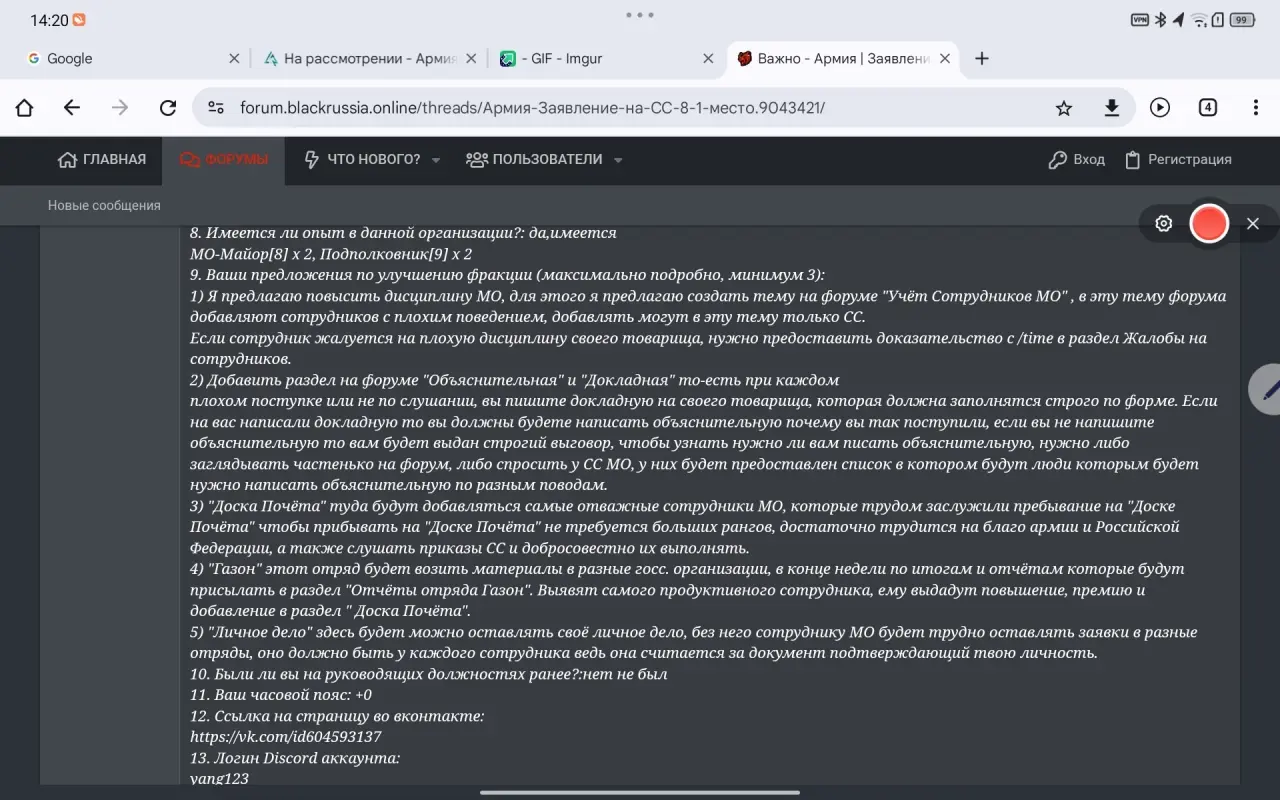Open Новые сообщения link
The height and width of the screenshot is (800, 1280).
click(104, 205)
